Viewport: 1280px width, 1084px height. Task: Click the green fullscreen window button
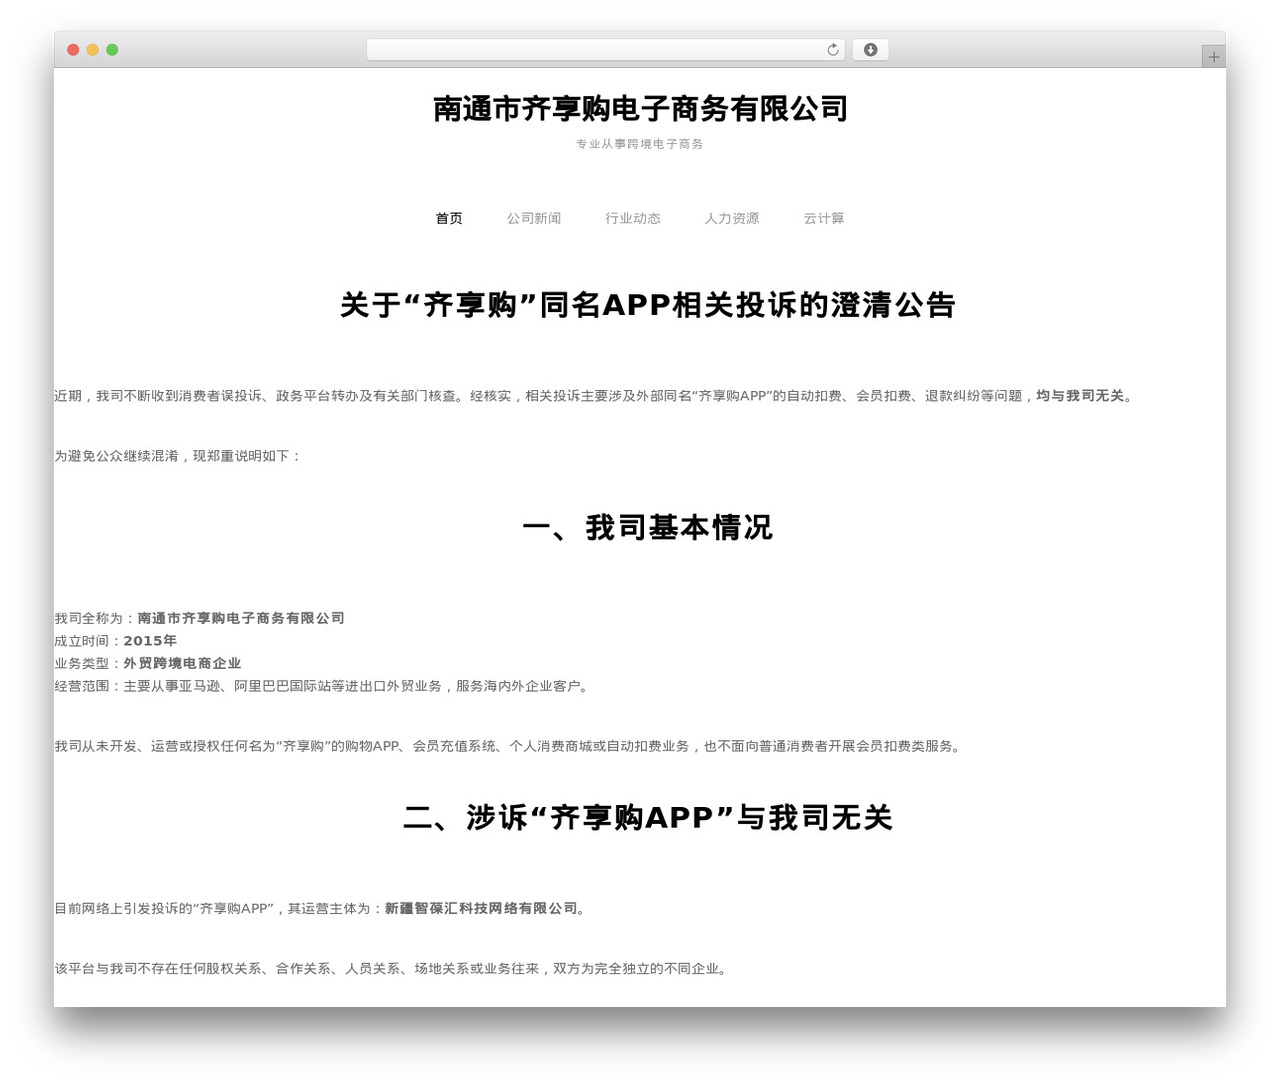click(x=112, y=50)
